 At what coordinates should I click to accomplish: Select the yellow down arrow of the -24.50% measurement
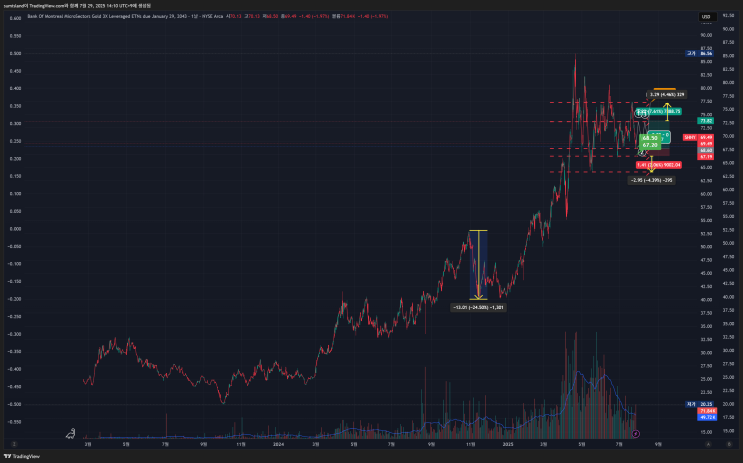click(479, 264)
